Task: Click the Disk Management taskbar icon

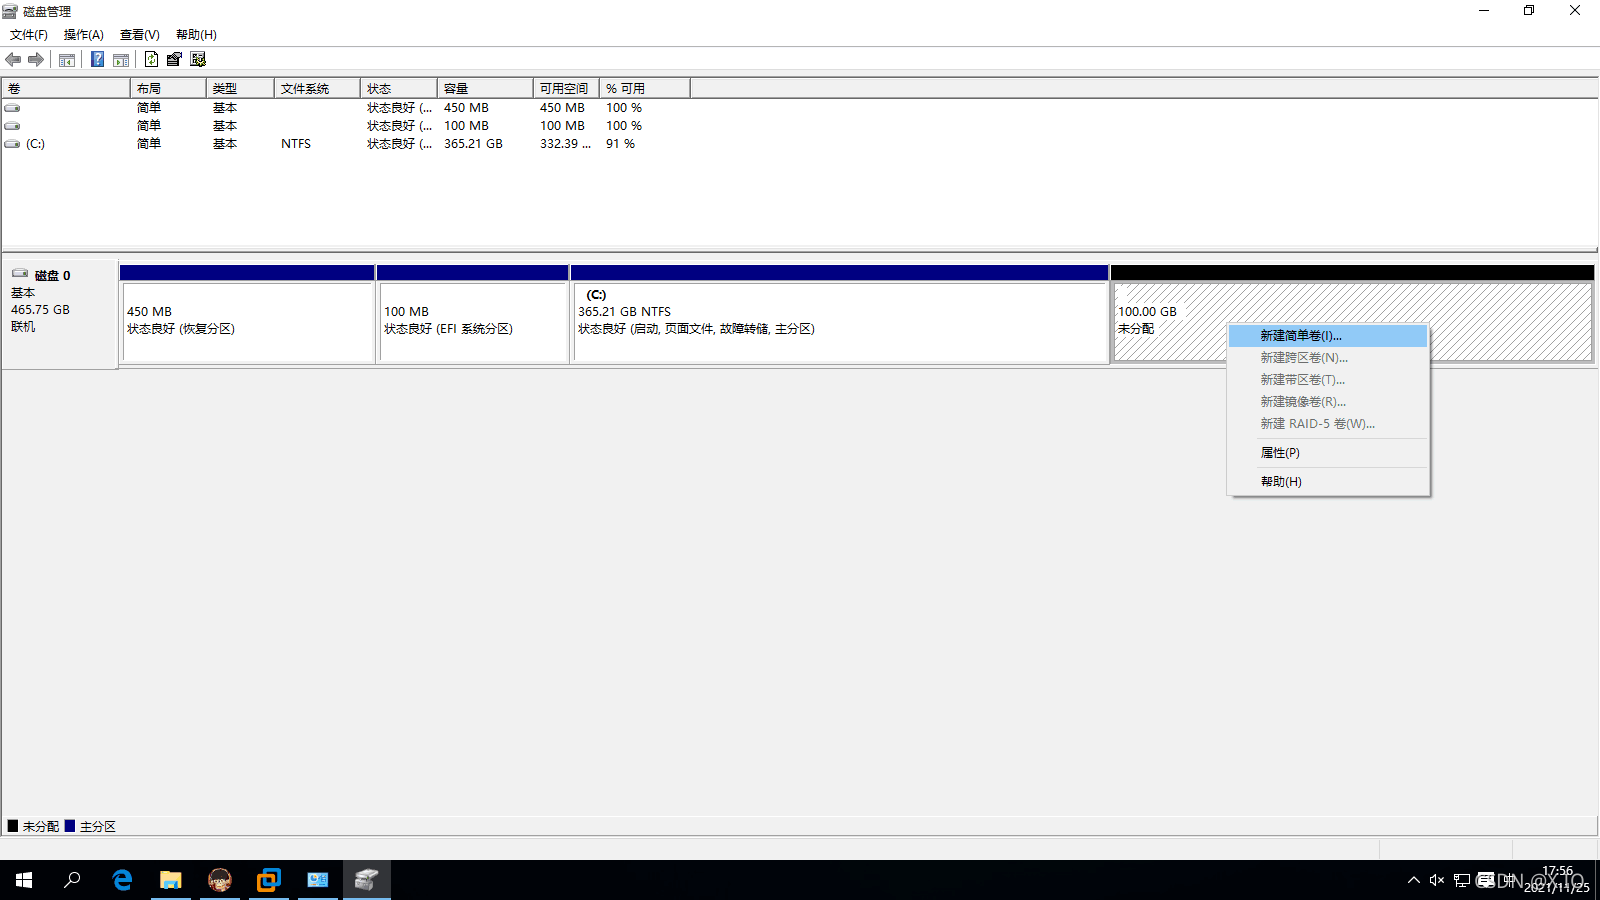Action: tap(367, 880)
